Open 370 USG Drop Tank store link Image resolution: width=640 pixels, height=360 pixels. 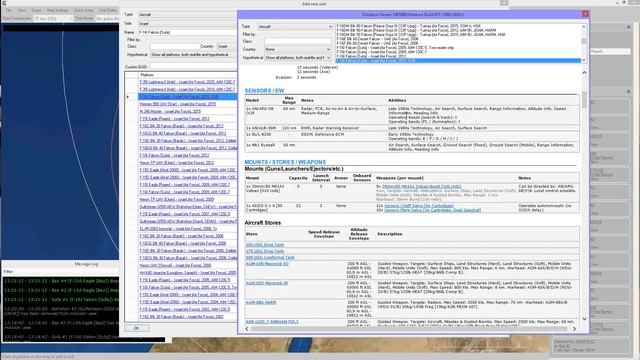click(264, 251)
